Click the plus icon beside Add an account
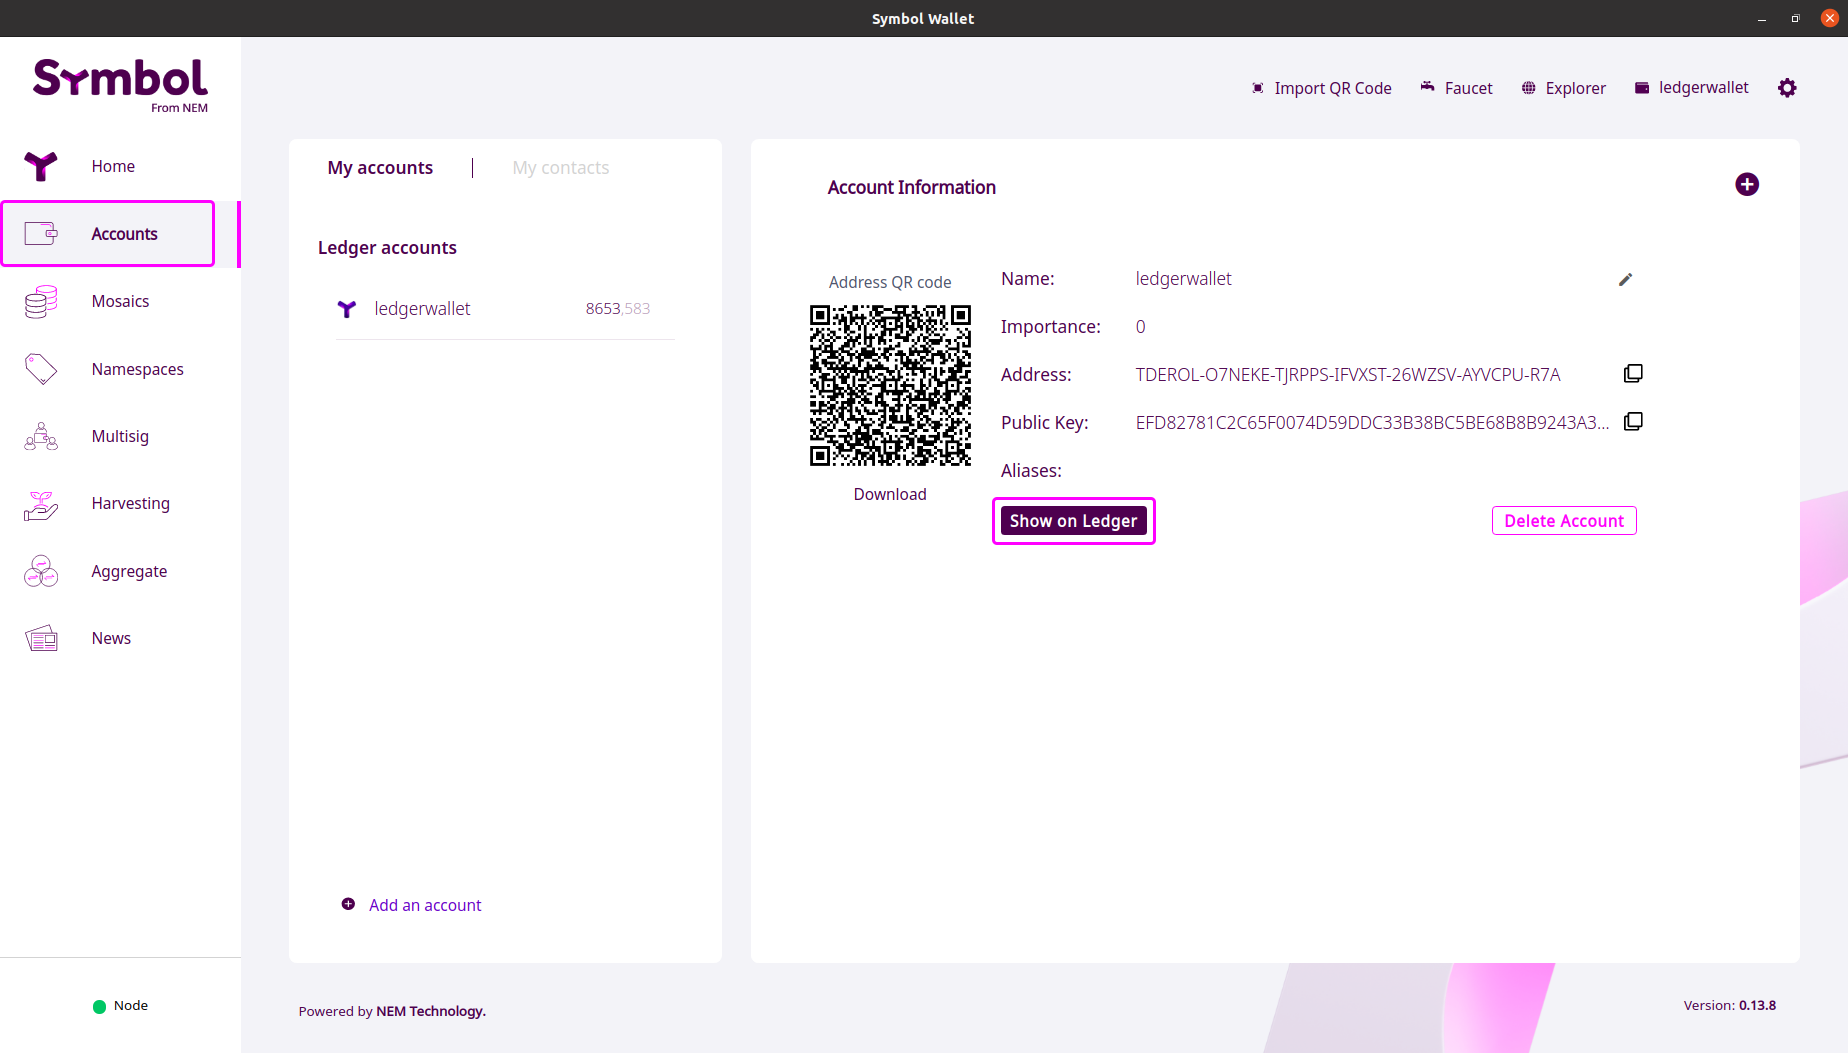The height and width of the screenshot is (1053, 1848). pos(348,904)
